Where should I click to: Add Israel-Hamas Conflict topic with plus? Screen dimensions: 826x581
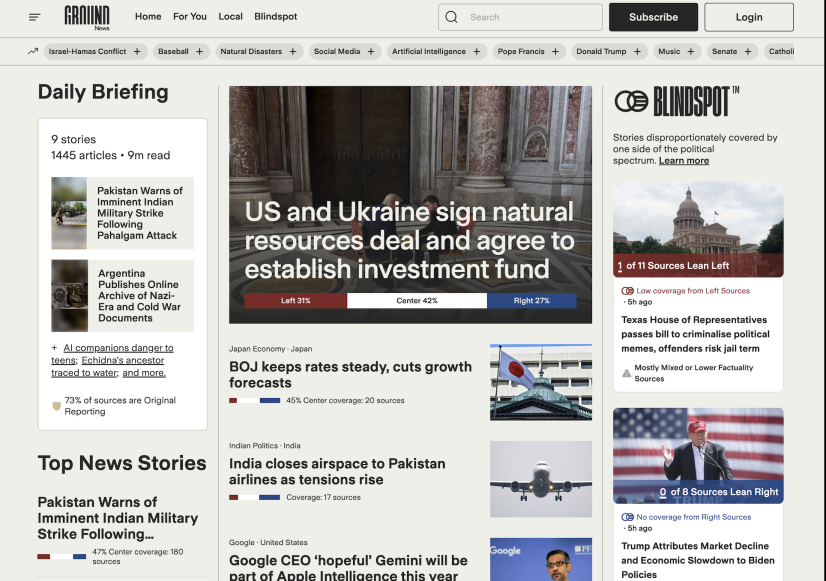coord(137,52)
